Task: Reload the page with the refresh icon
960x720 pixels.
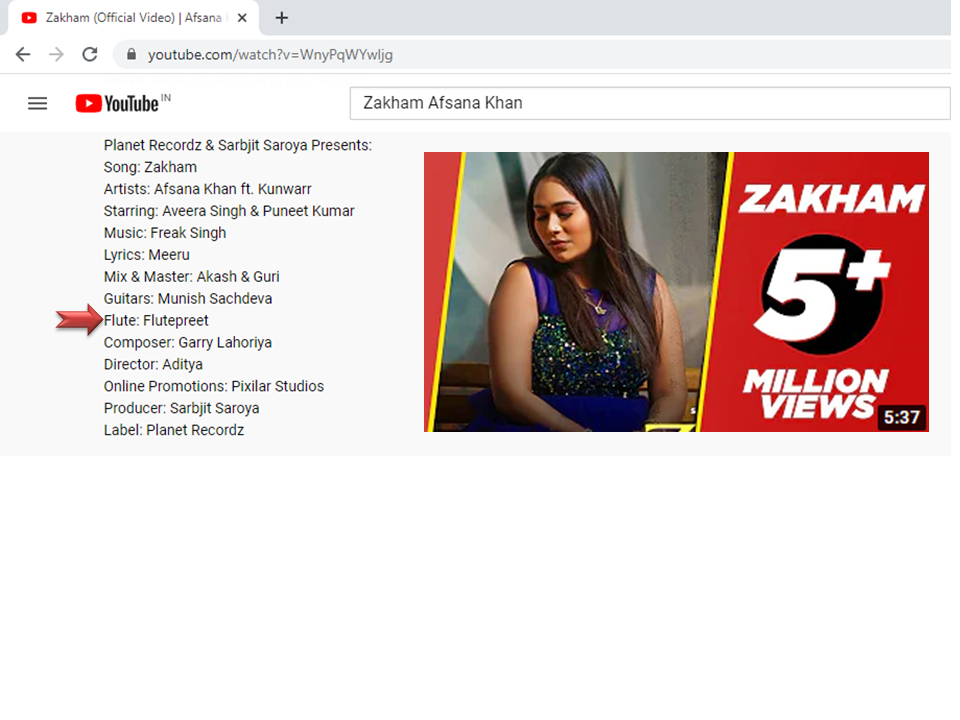Action: click(90, 54)
